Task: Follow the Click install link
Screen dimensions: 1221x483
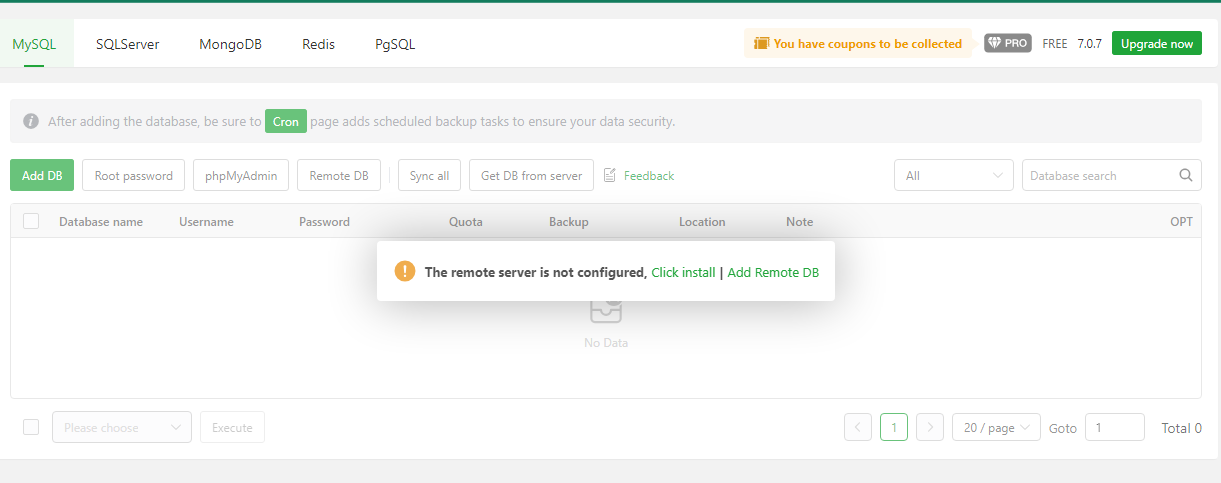Action: pos(683,272)
